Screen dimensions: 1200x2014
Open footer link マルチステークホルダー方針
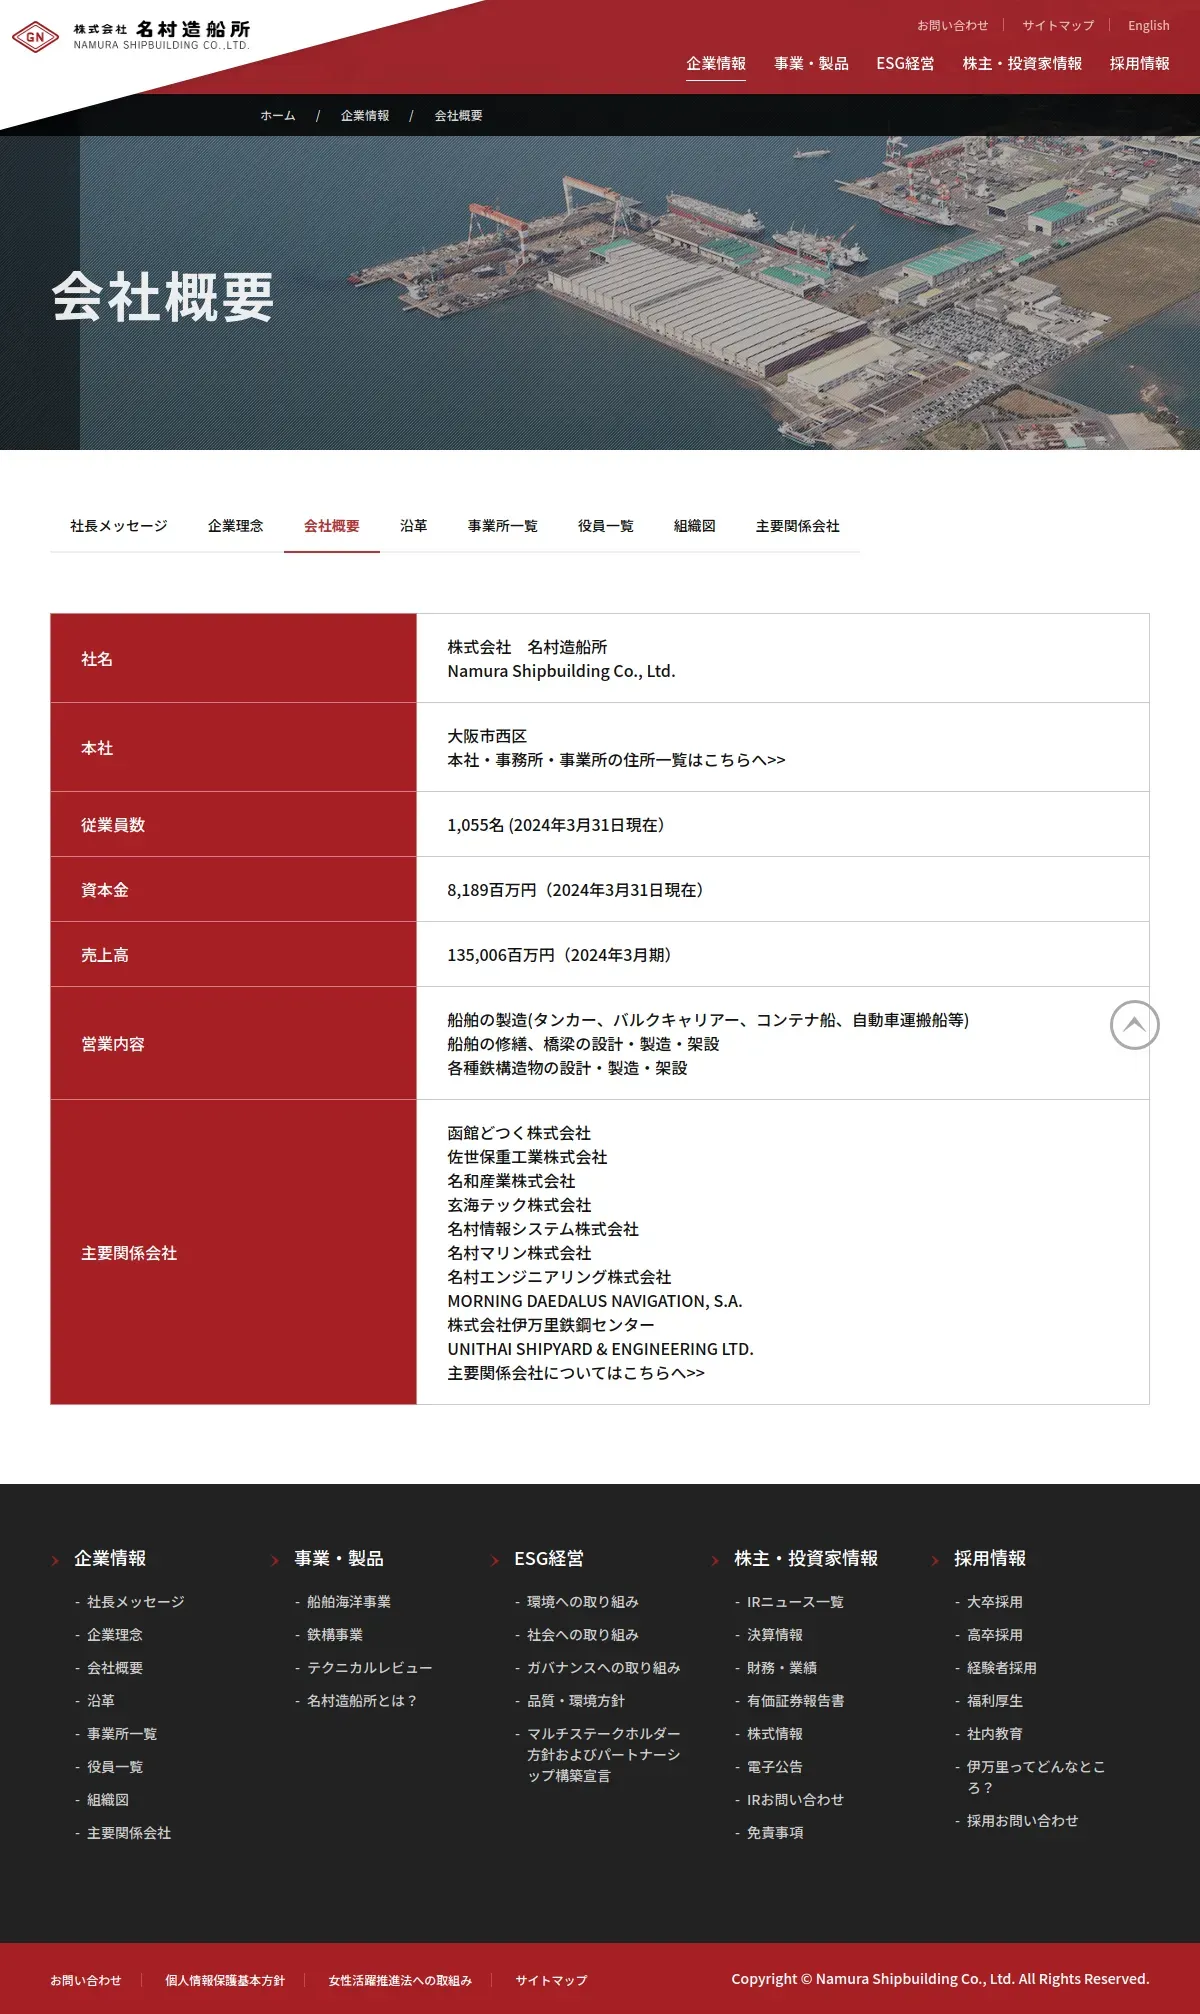coord(604,1755)
